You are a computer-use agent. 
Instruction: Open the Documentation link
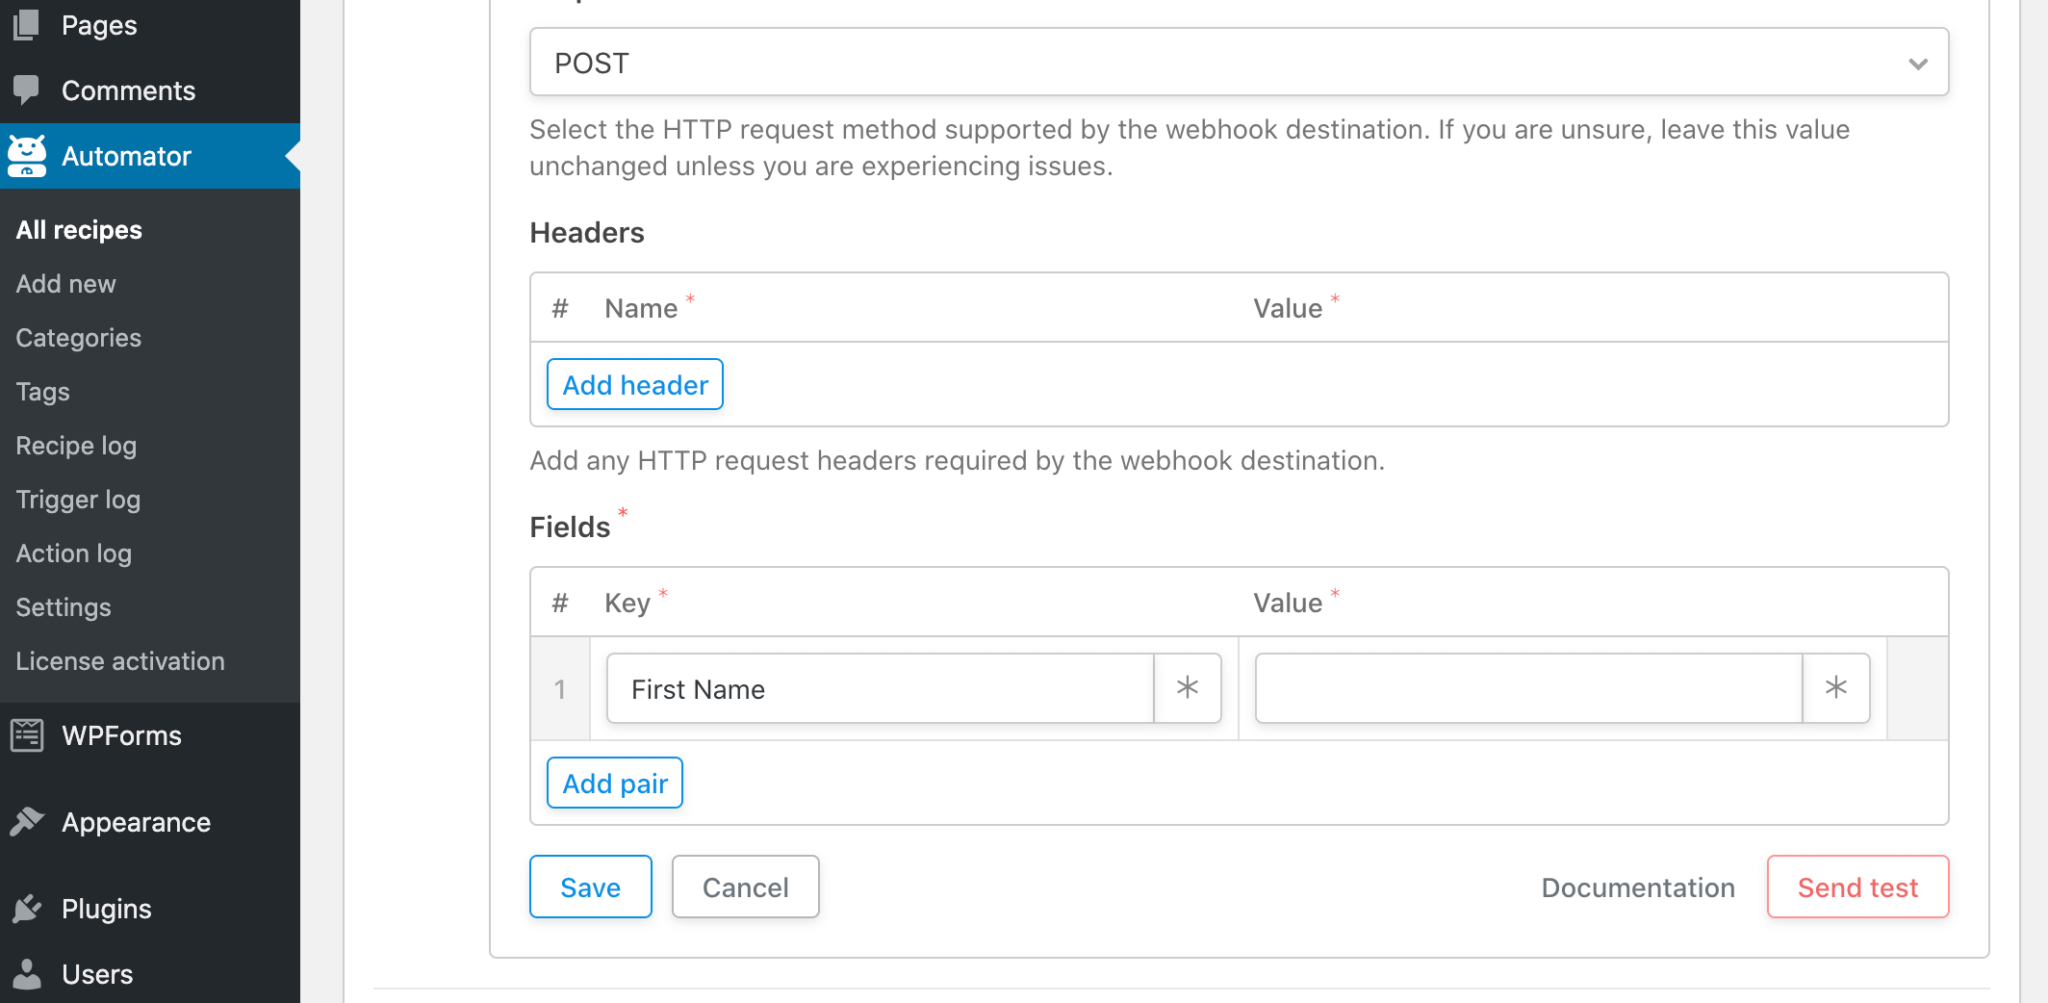click(1637, 887)
